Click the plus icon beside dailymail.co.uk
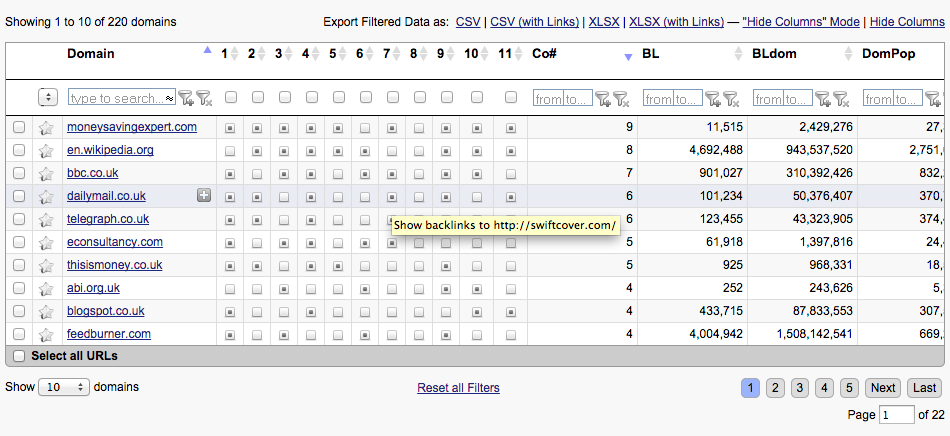 [x=204, y=195]
